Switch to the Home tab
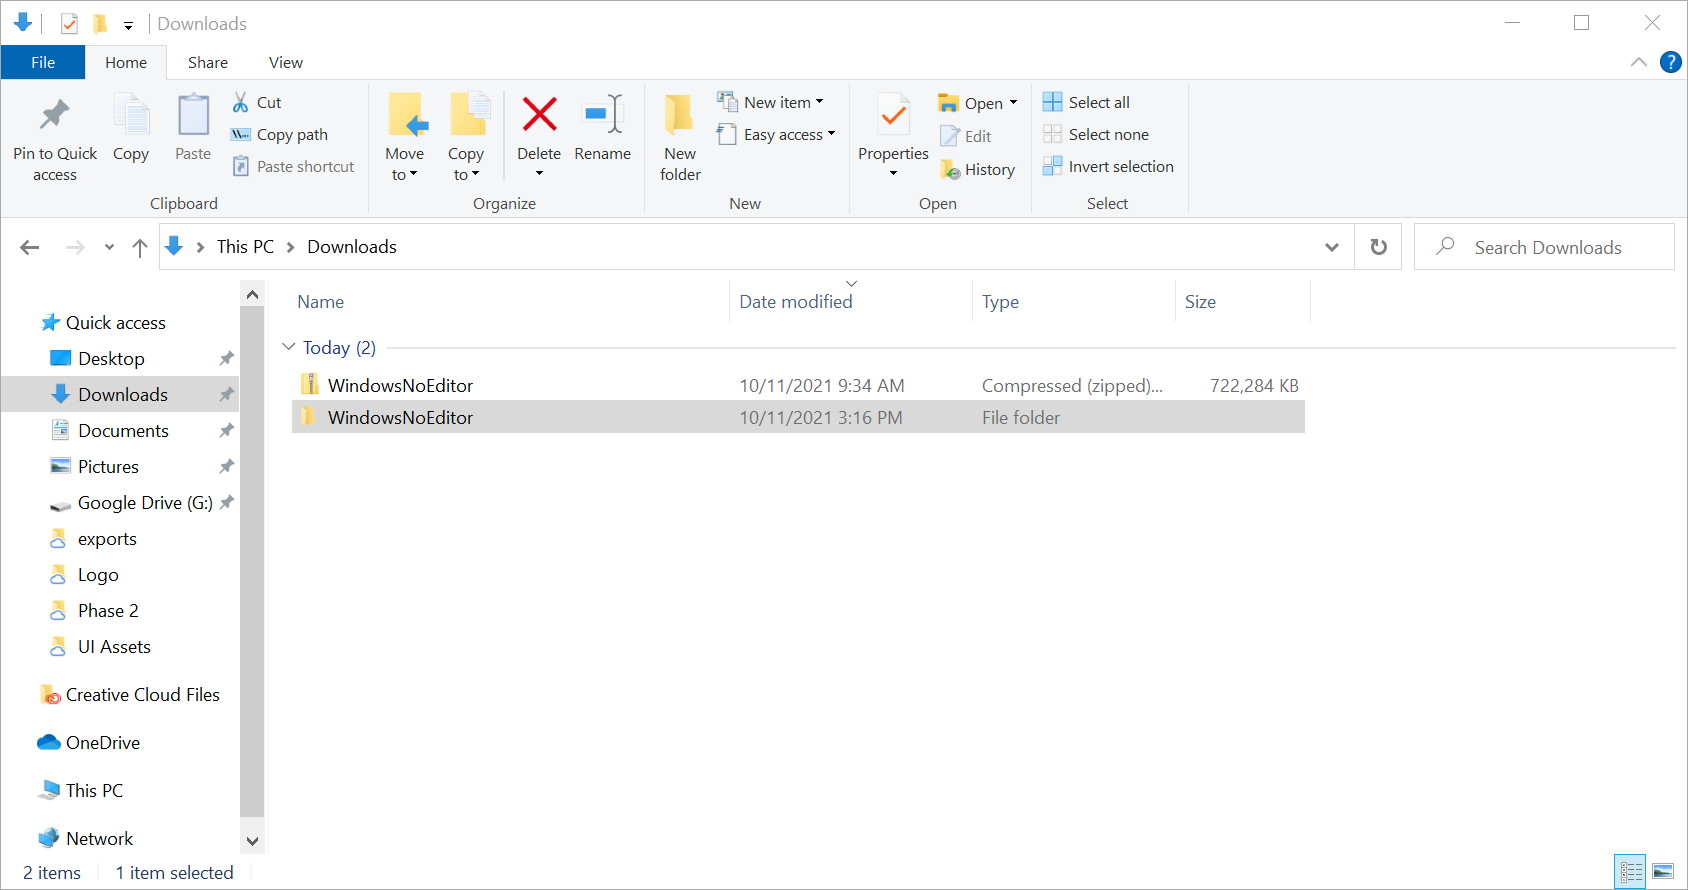The height and width of the screenshot is (890, 1688). [126, 62]
